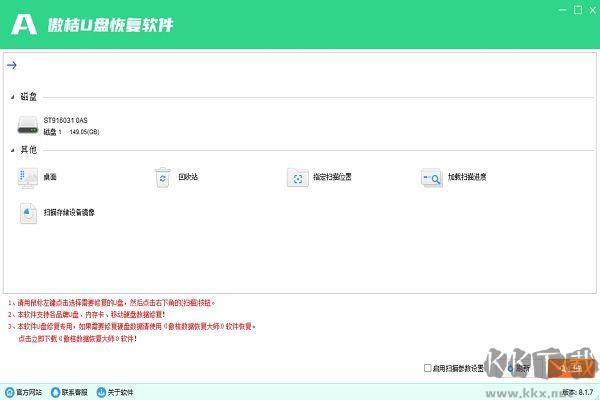The width and height of the screenshot is (600, 400).
Task: Select the ST9160310AS hard drive icon
Action: click(x=28, y=125)
